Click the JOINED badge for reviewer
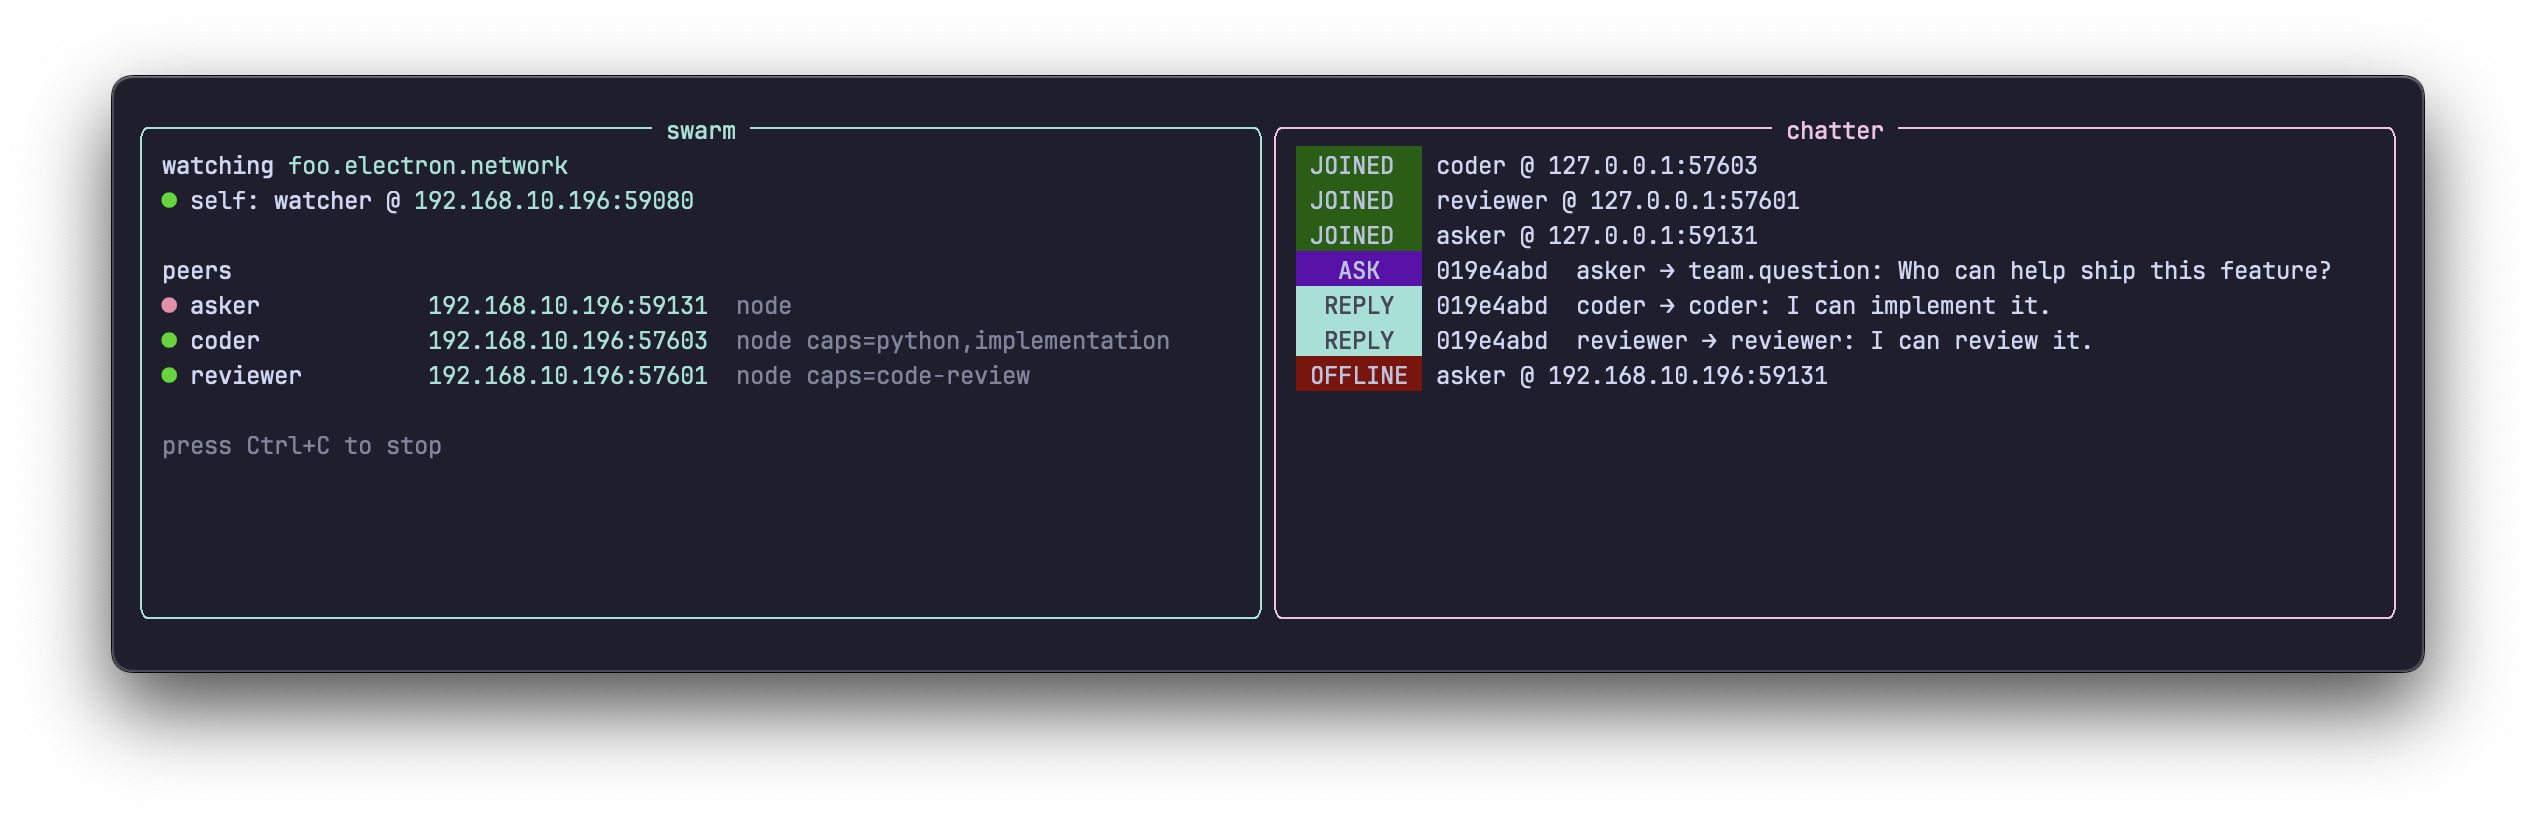This screenshot has height=820, width=2536. 1358,200
